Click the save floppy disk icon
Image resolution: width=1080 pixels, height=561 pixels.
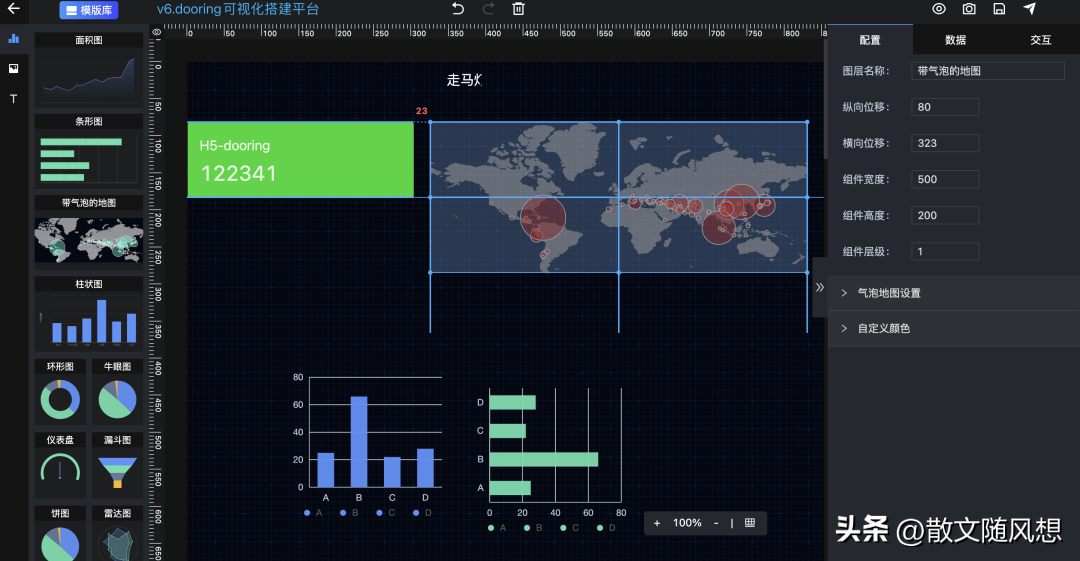point(999,9)
